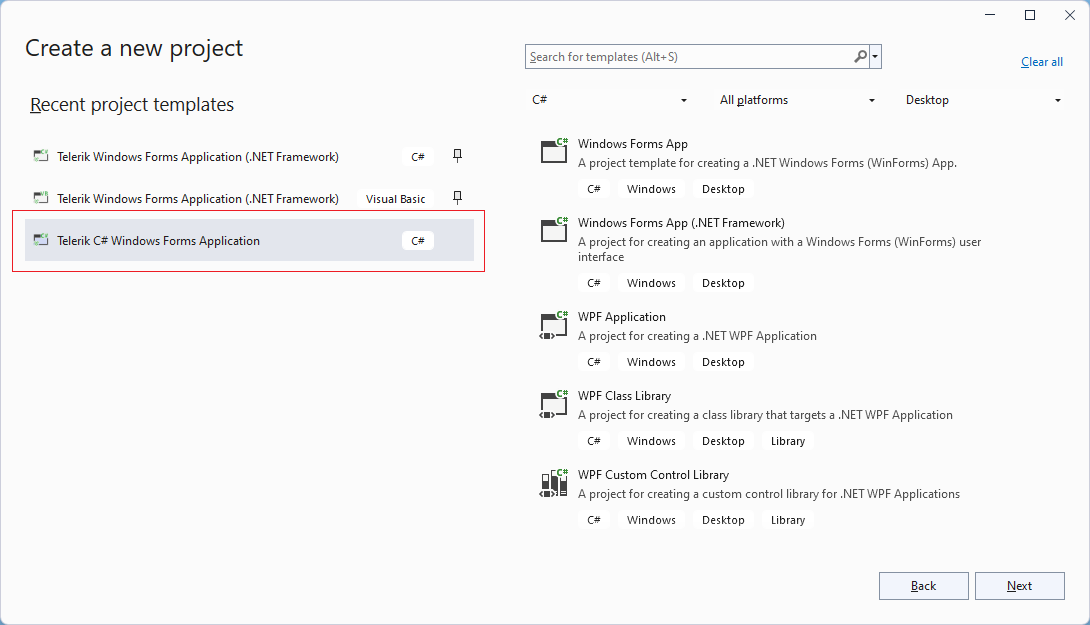
Task: Open the All platforms filter dropdown
Action: (797, 100)
